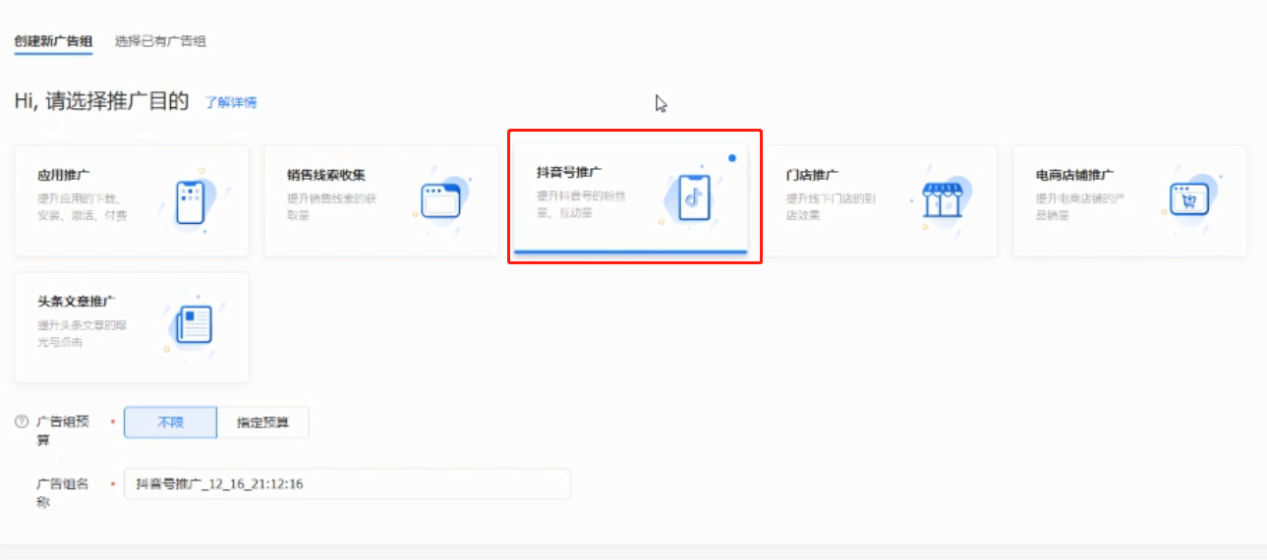Select the 销售线索收集 card title
The image size is (1267, 560).
pos(326,175)
